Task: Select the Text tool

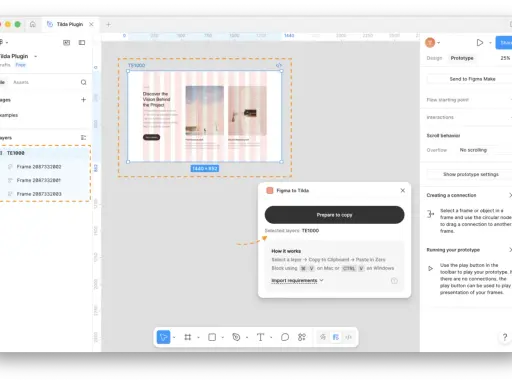Action: 260,337
